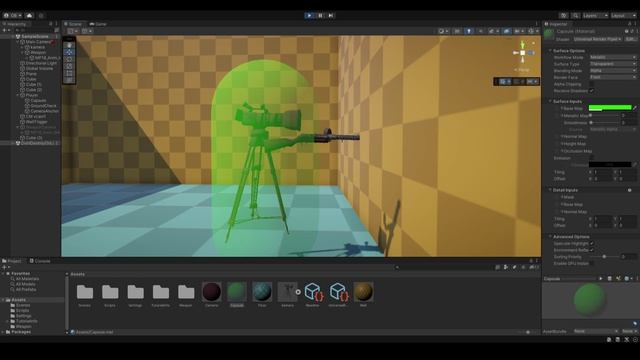Select Global Volume in Hierarchy
This screenshot has height=360, width=640.
(39, 69)
